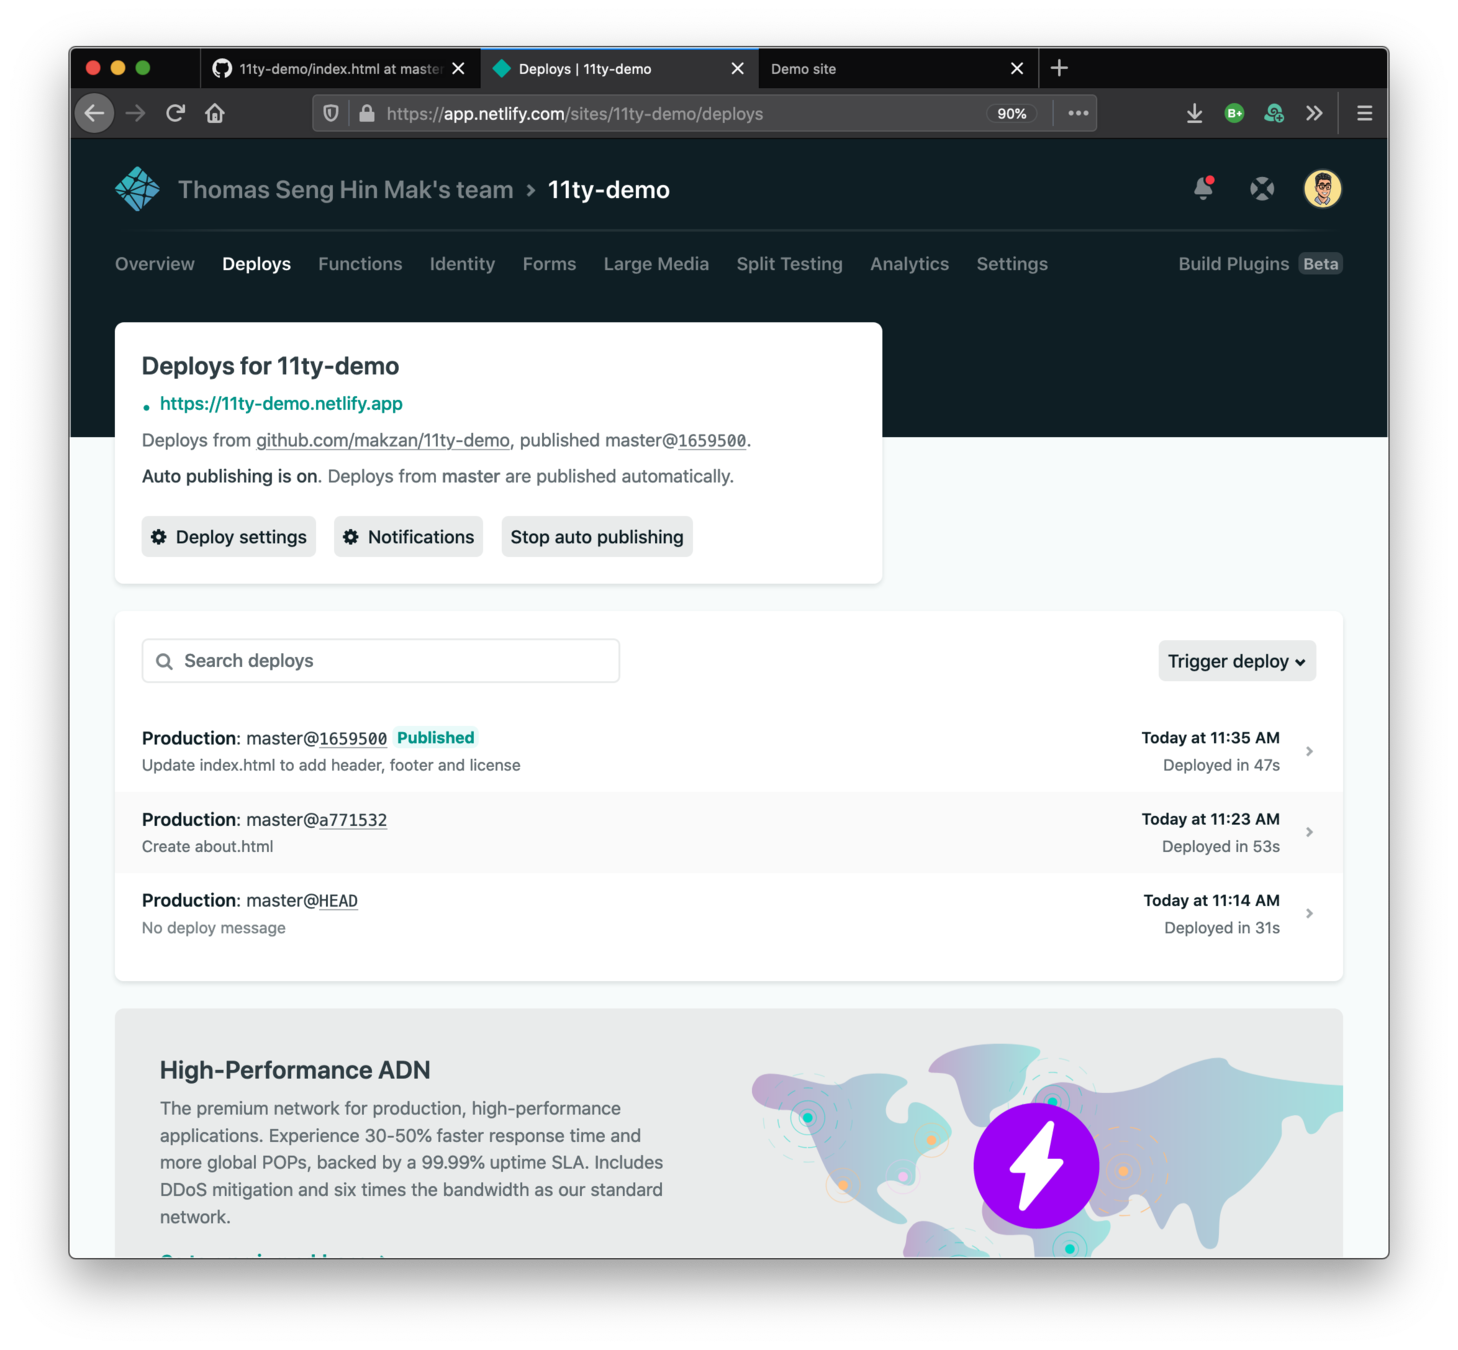This screenshot has width=1458, height=1350.
Task: Open the https://11ty-demo.netlify.app link
Action: tap(281, 404)
